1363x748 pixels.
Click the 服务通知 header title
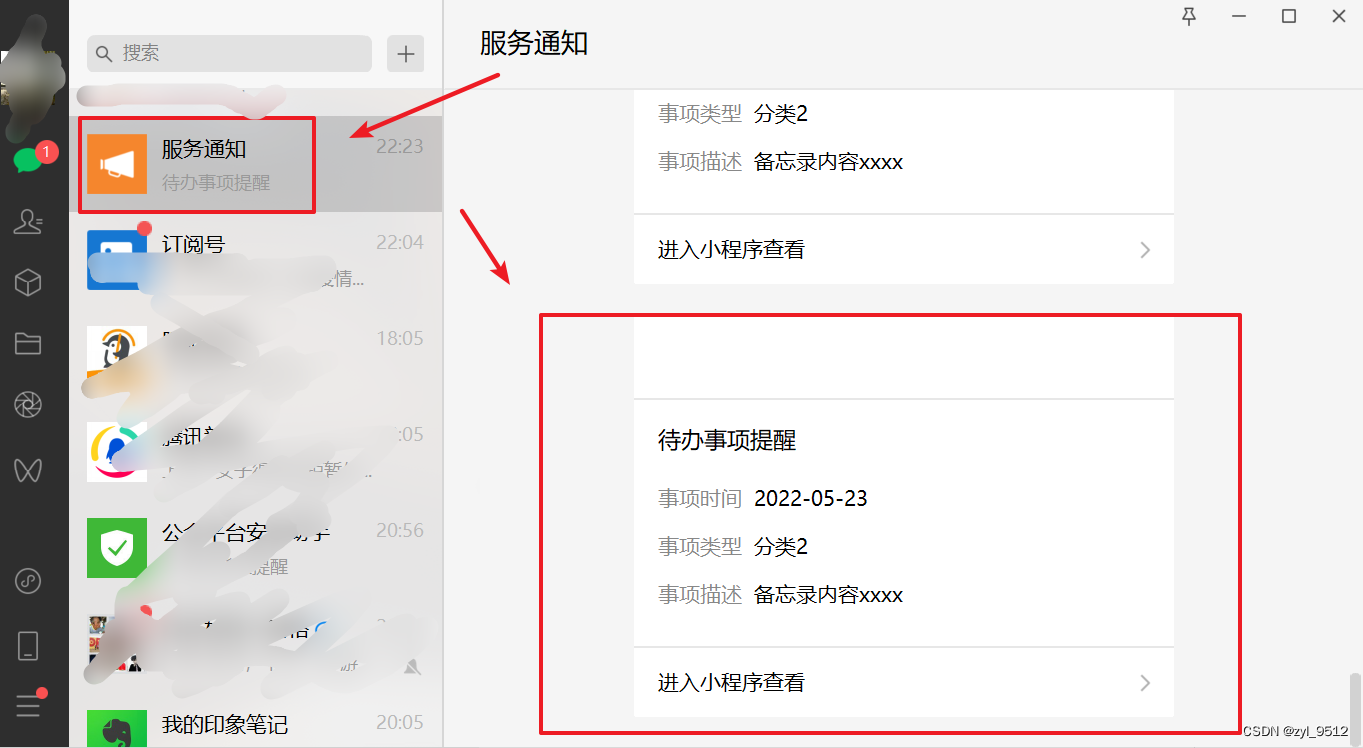click(534, 43)
